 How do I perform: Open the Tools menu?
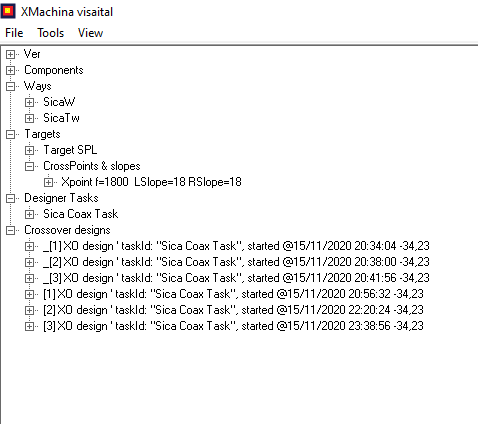(x=50, y=33)
